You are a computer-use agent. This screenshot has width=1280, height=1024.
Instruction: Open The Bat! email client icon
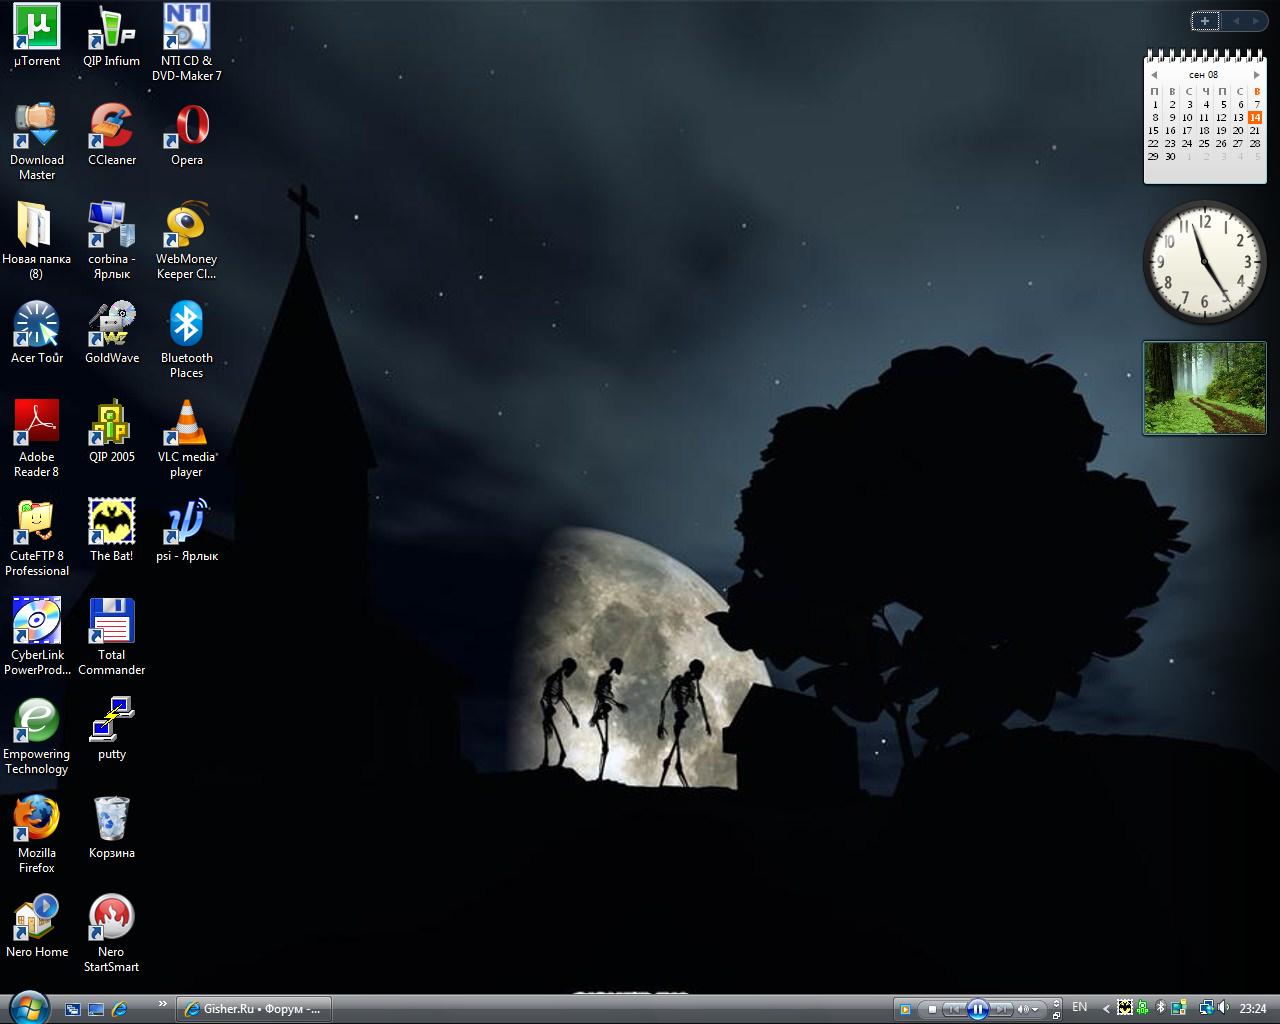pyautogui.click(x=111, y=523)
